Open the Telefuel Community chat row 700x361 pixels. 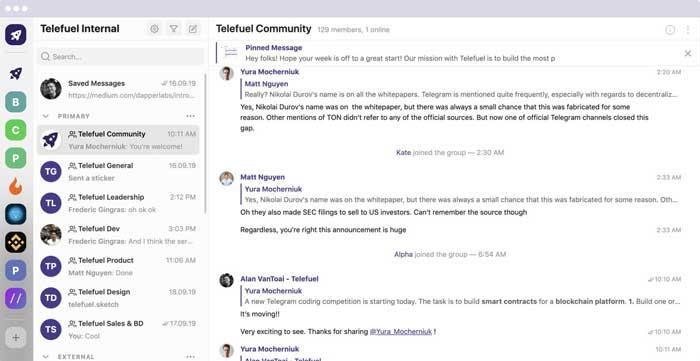[118, 140]
